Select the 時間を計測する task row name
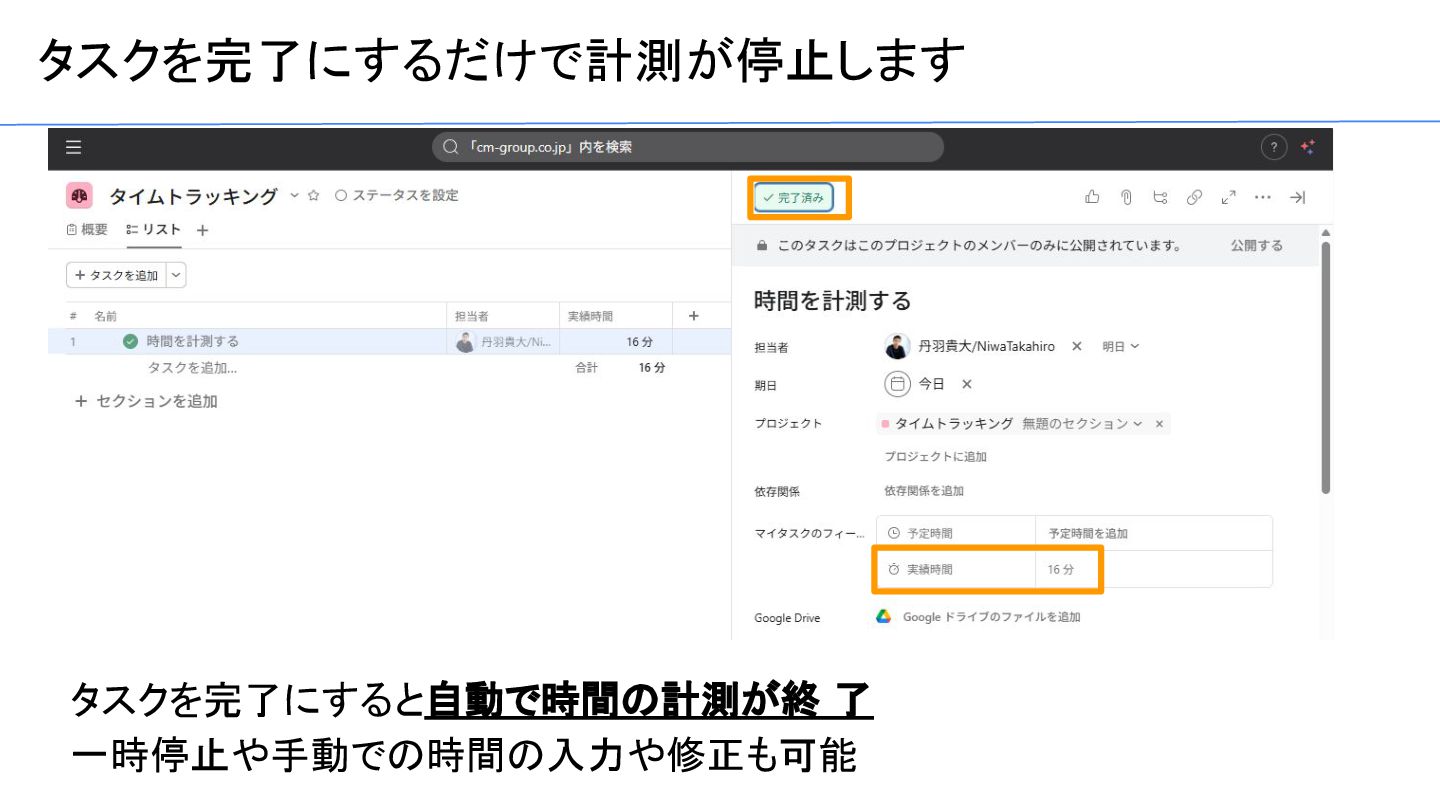The height and width of the screenshot is (810, 1440). click(193, 341)
